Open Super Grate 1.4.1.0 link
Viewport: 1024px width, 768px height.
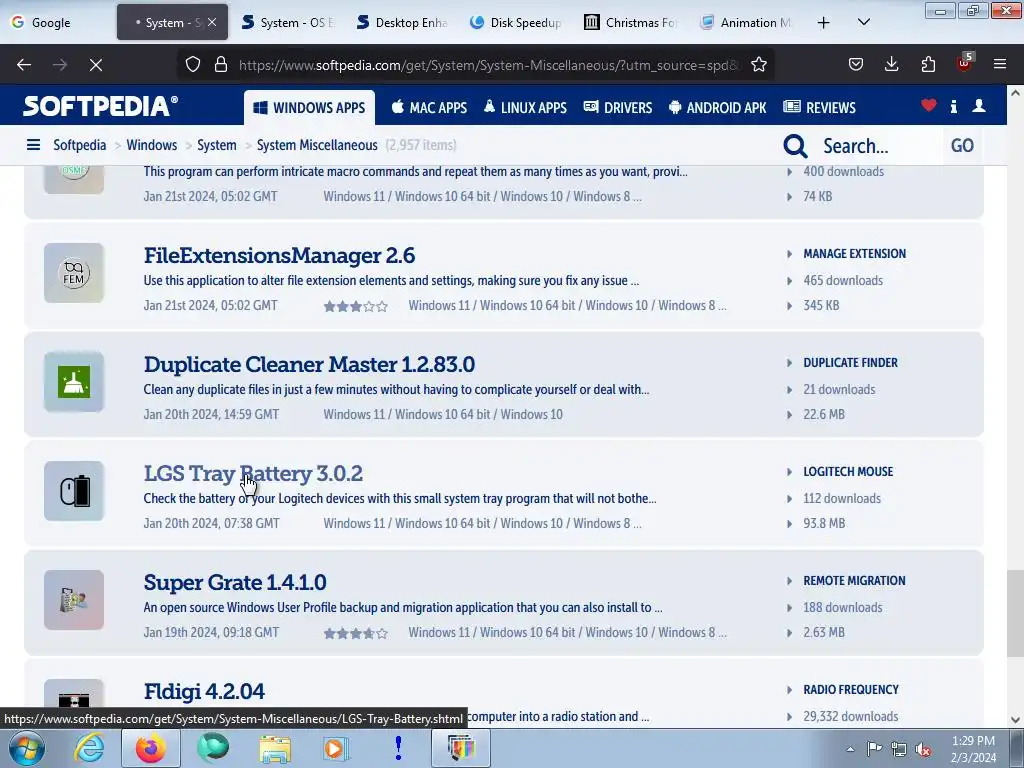[x=235, y=583]
